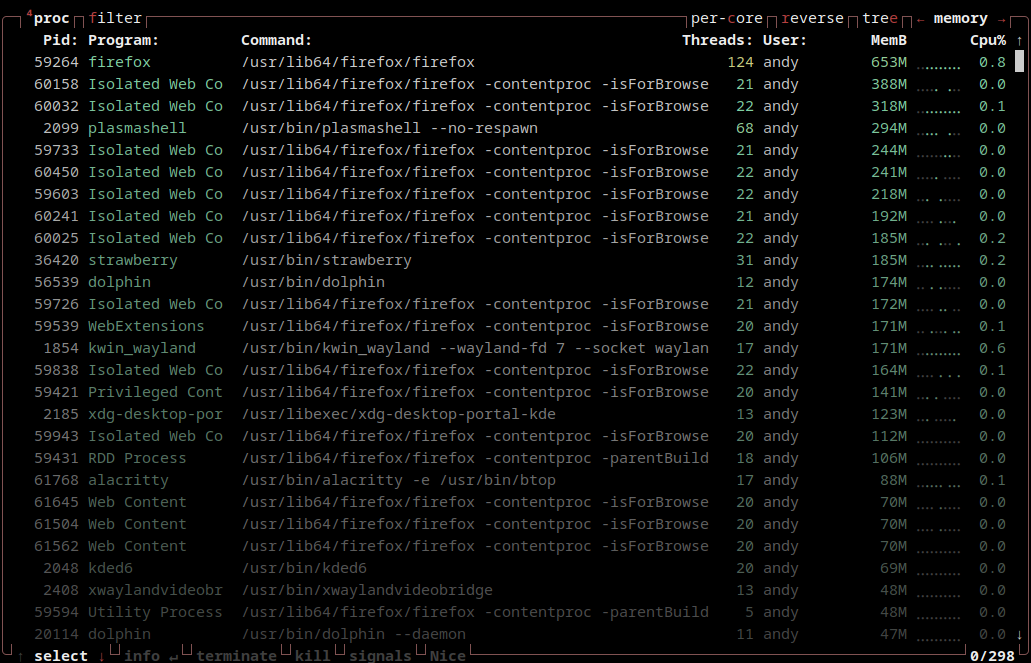Click the Pid: column header

point(60,40)
